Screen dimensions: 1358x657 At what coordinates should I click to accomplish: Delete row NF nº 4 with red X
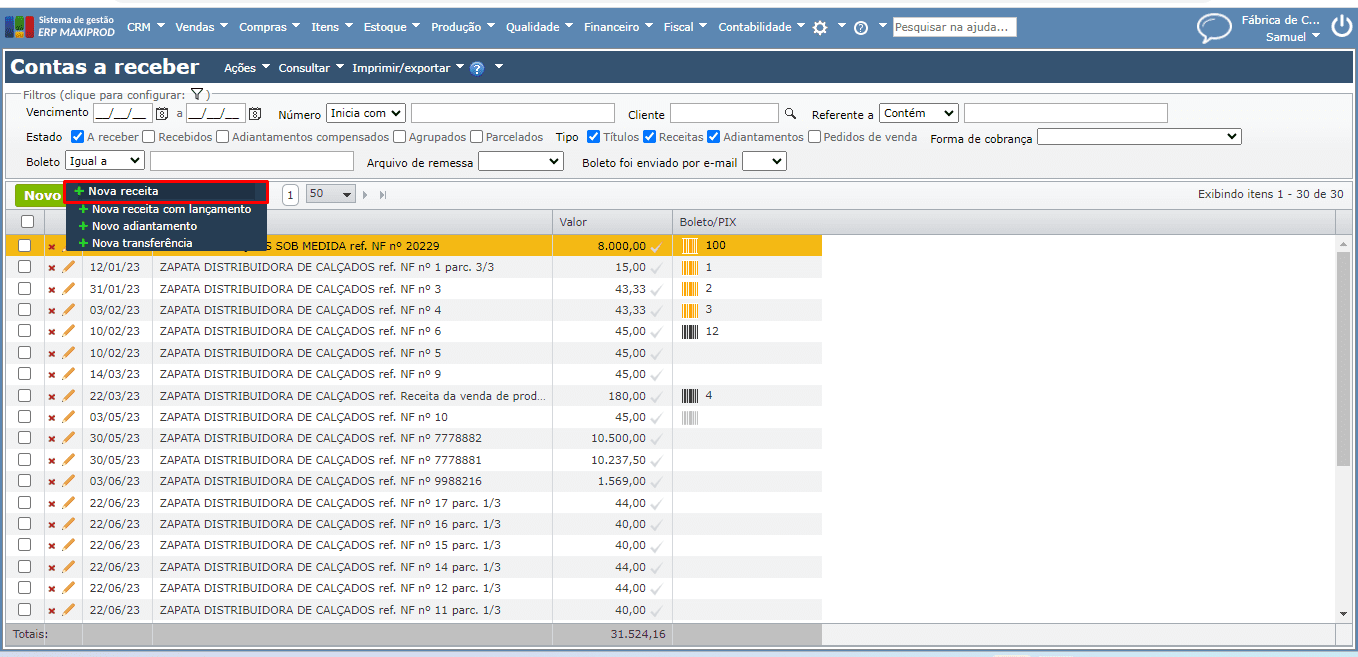(52, 311)
